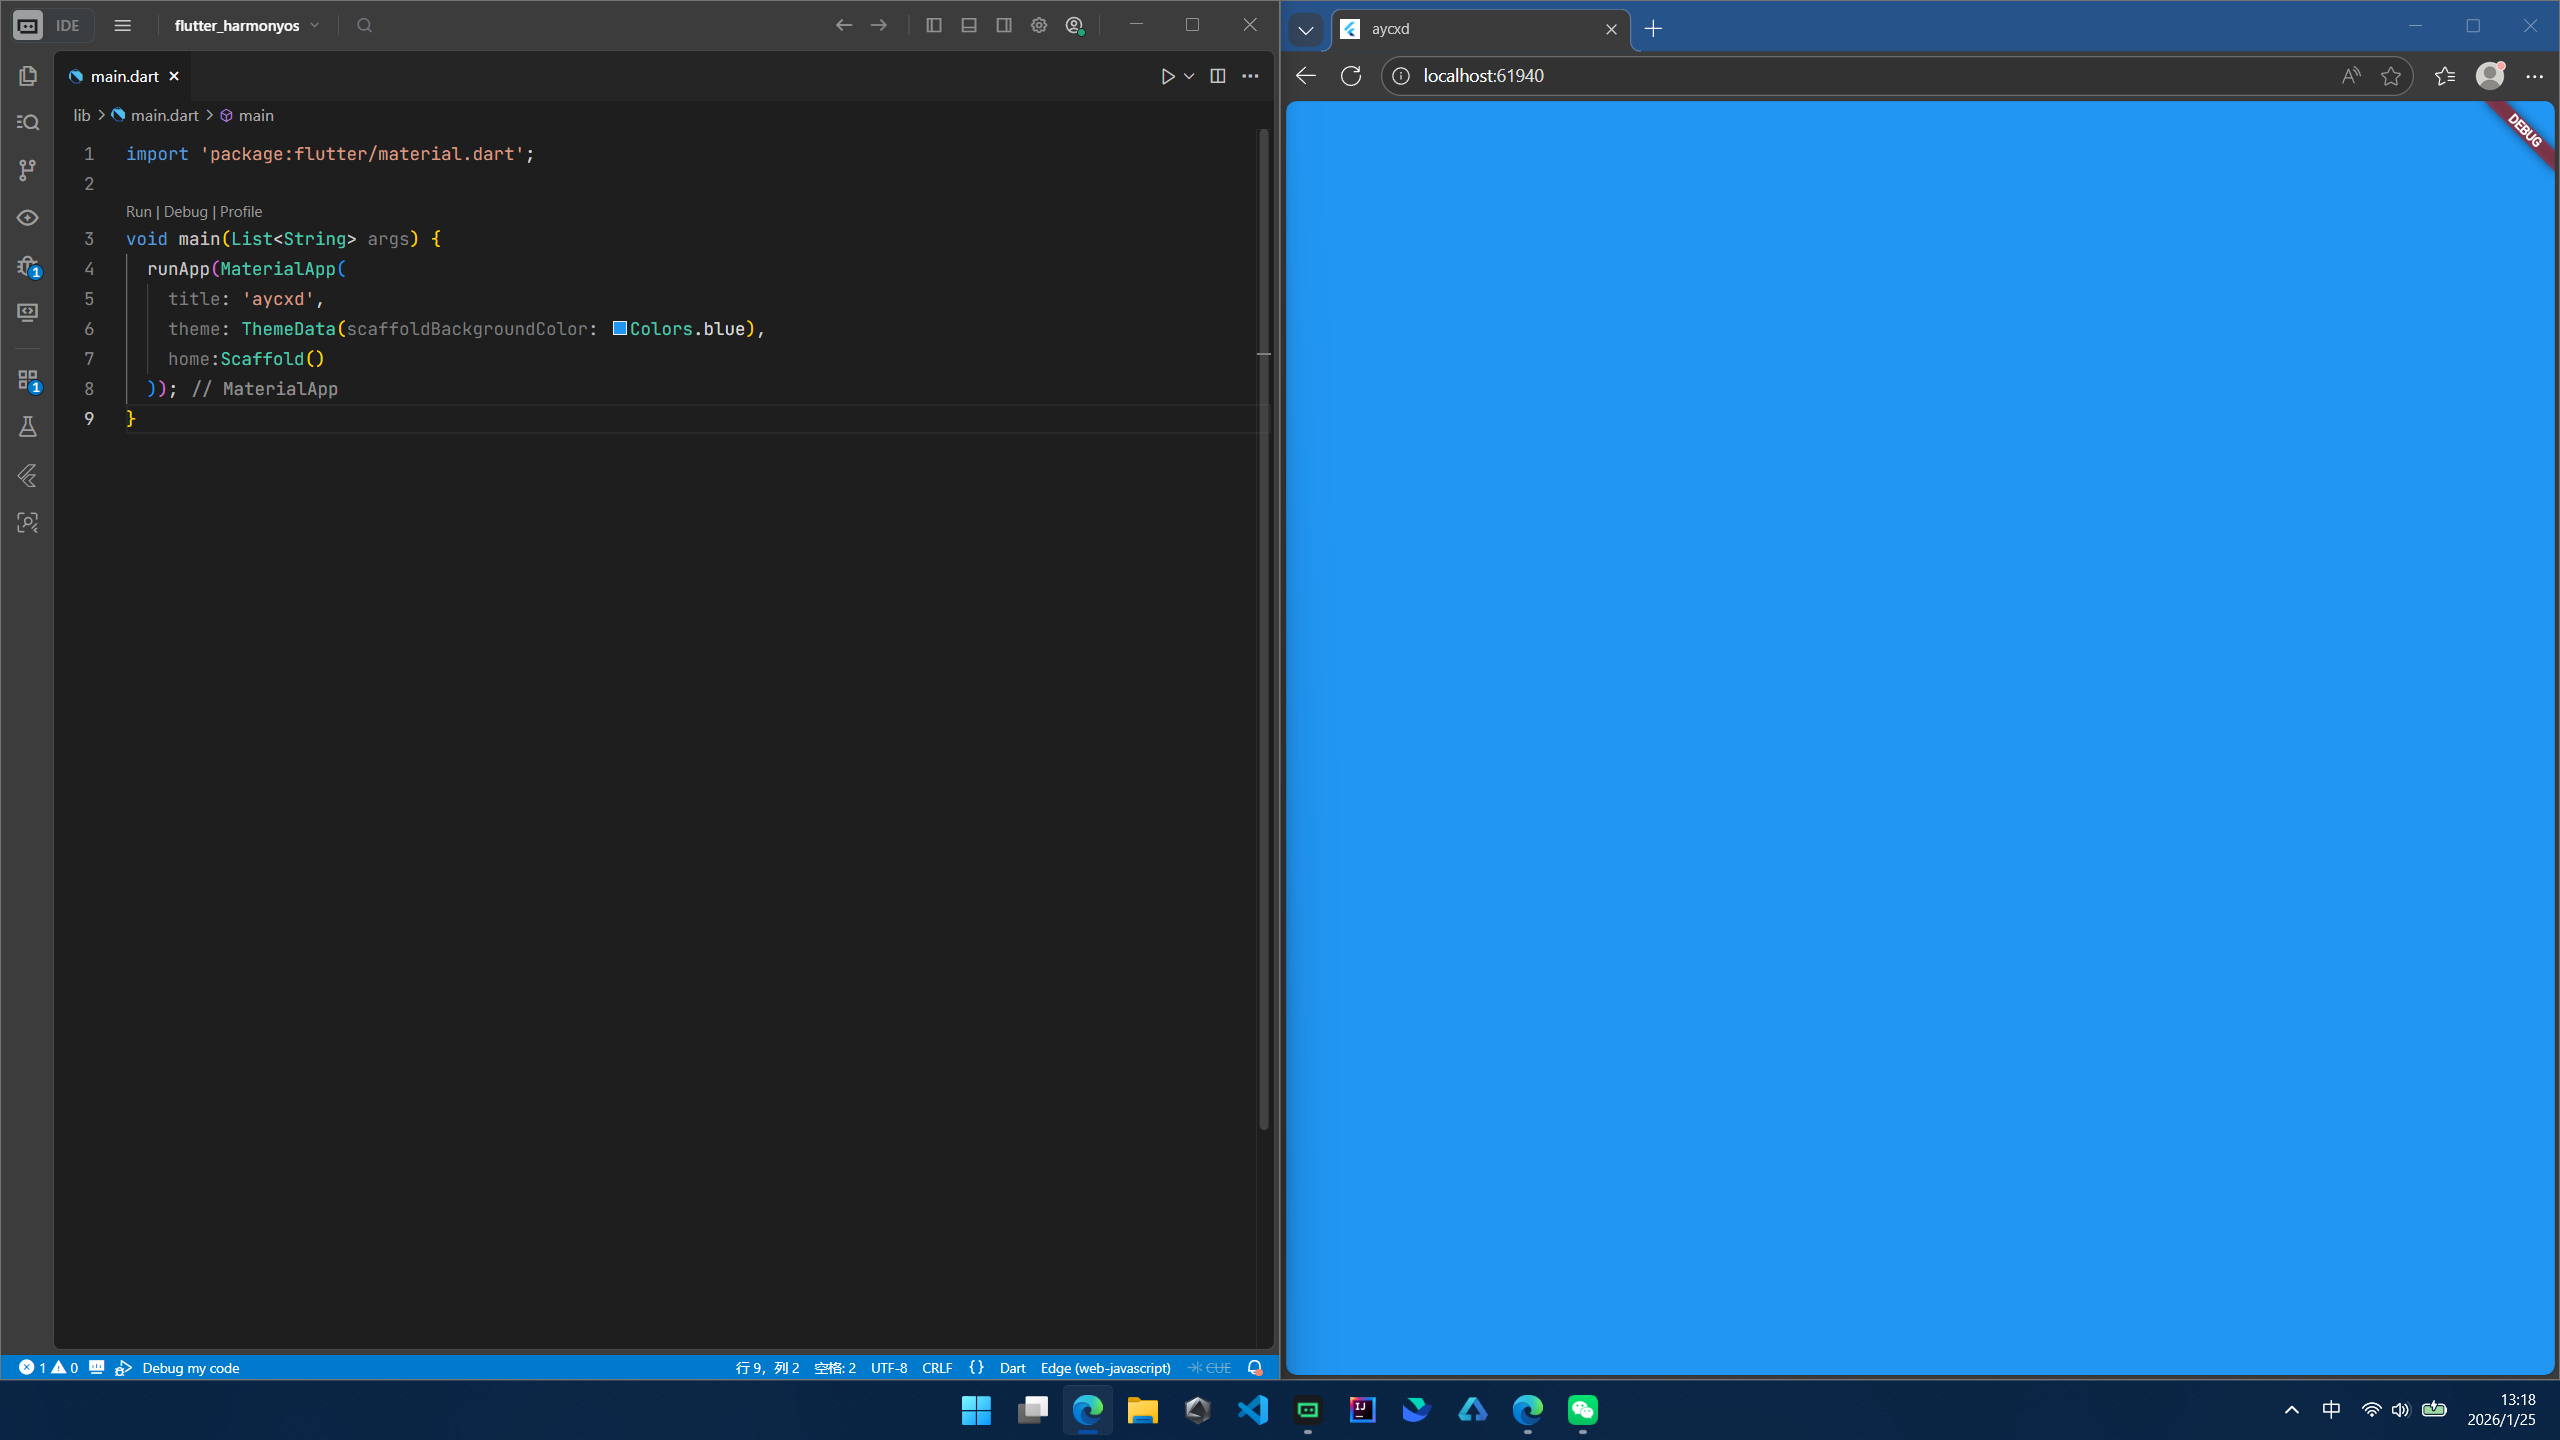
Task: Toggle the bottom panel layout
Action: [x=969, y=26]
